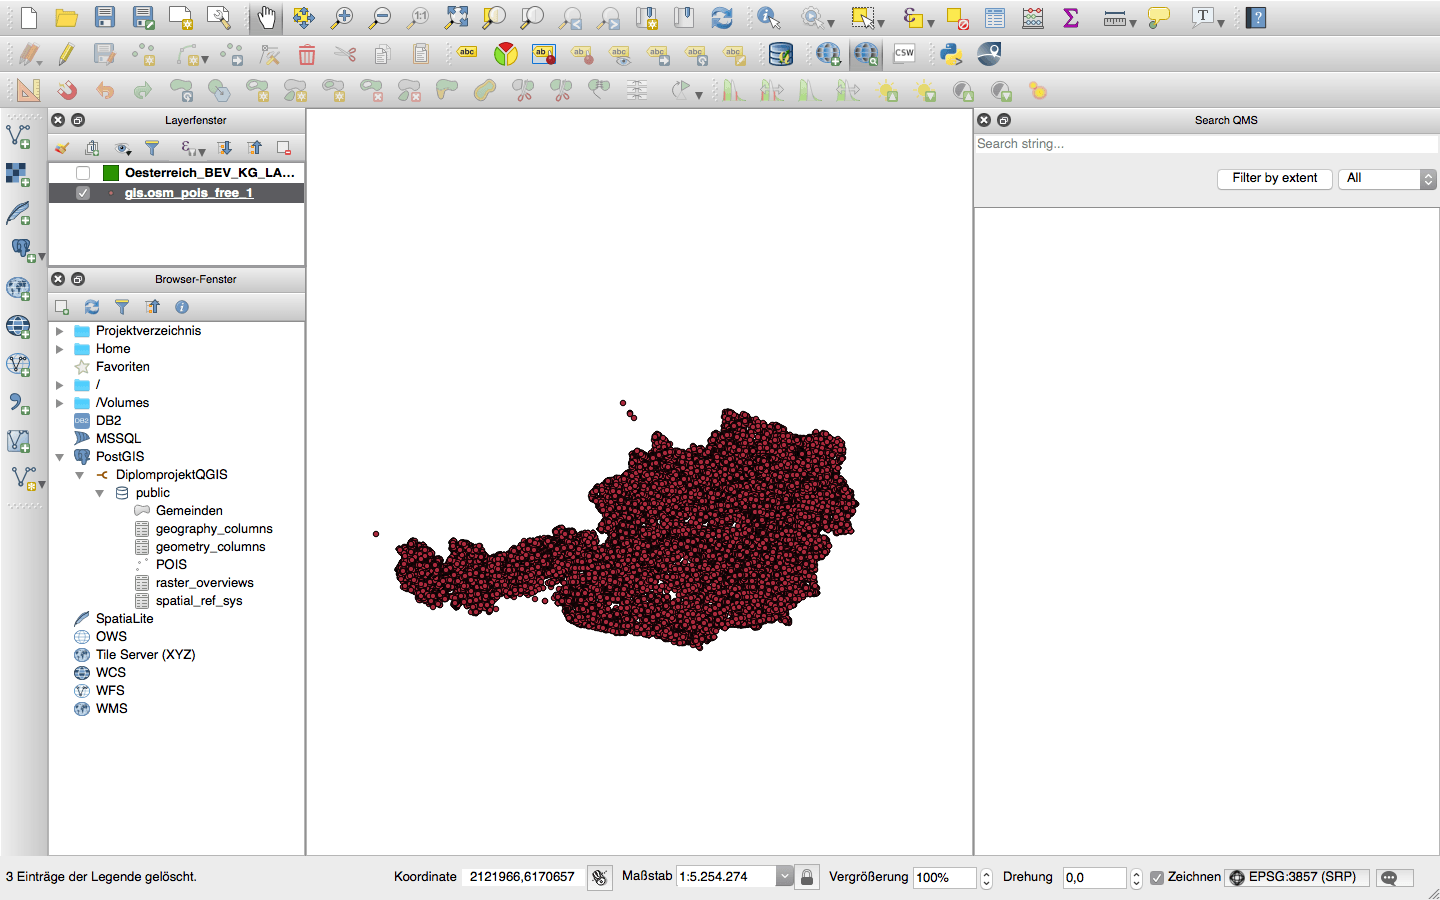Screen dimensions: 1440x900
Task: Toggle the Zeichnen render checkbox
Action: tap(1157, 877)
